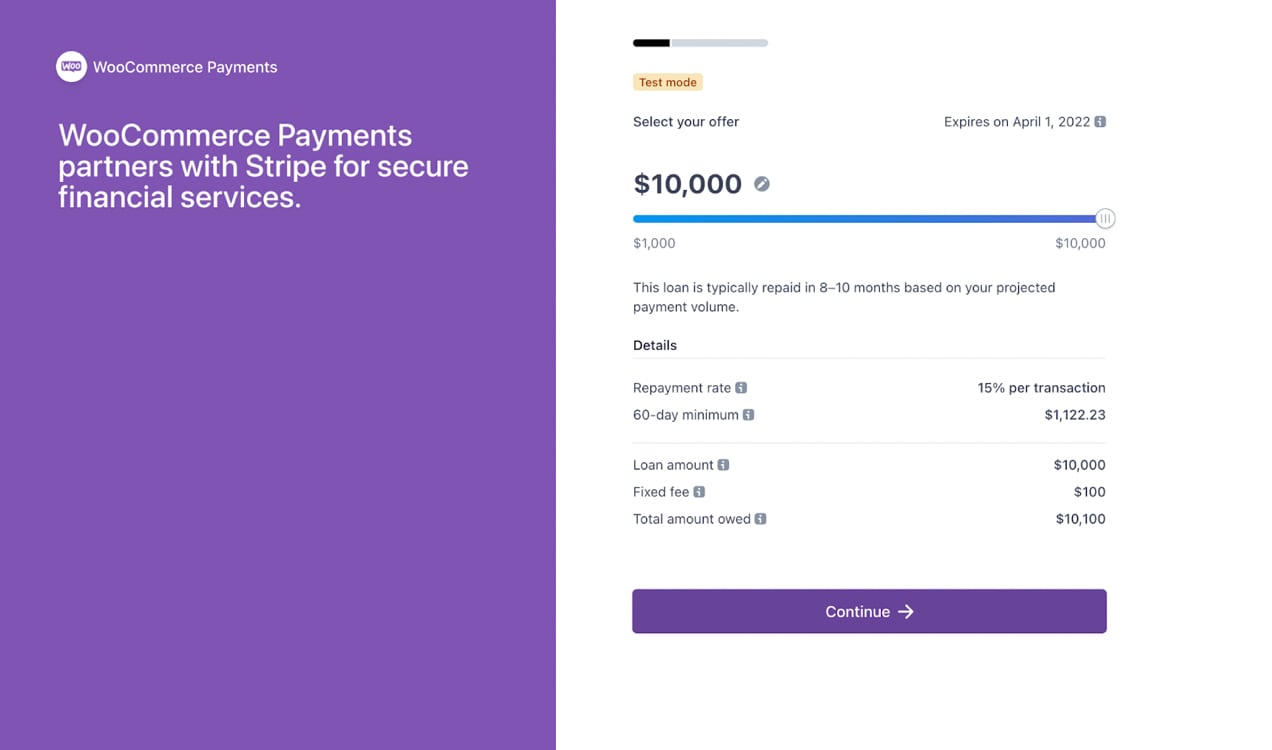The height and width of the screenshot is (750, 1272).
Task: Select the $10,000 loan amount heading
Action: pos(686,184)
